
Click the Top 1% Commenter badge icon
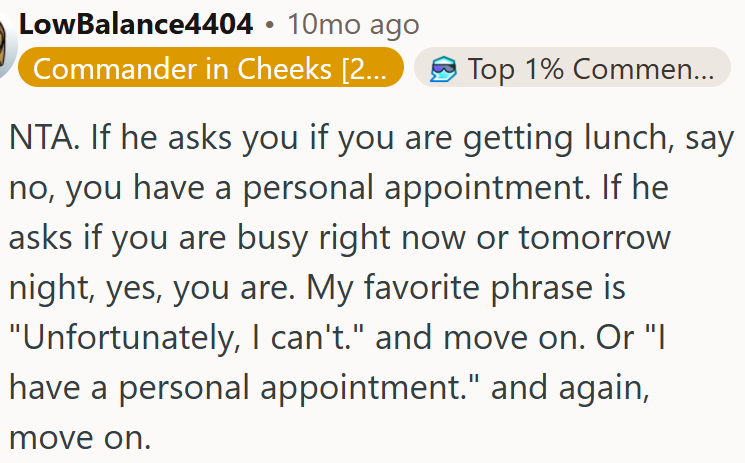[x=441, y=69]
